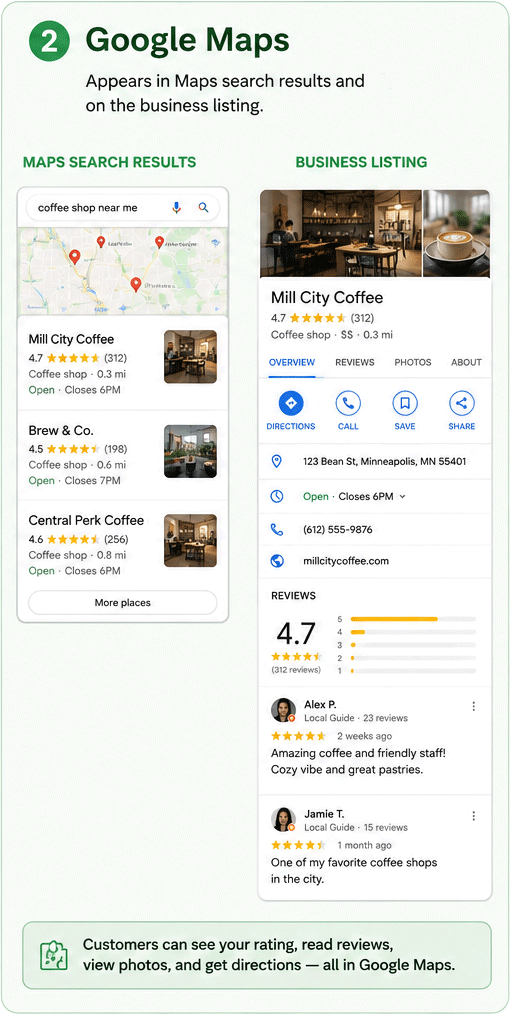Click the map tile icon in the bottom banner

(54, 955)
